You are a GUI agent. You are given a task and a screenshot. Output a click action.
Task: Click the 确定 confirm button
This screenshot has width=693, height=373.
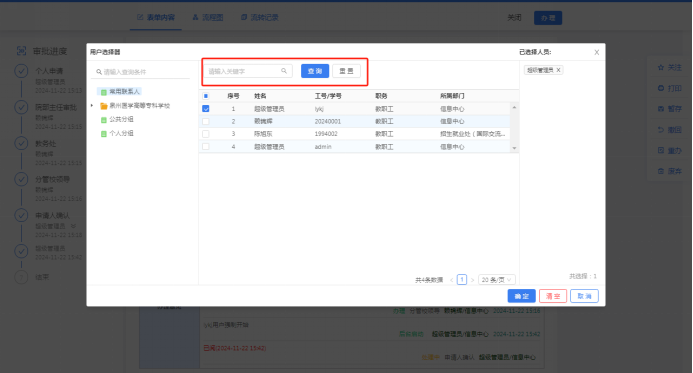(522, 296)
